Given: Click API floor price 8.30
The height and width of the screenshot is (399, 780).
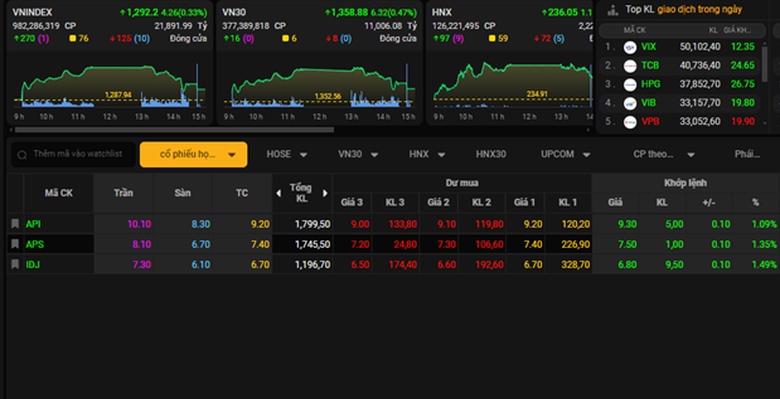Looking at the screenshot, I should coord(201,224).
